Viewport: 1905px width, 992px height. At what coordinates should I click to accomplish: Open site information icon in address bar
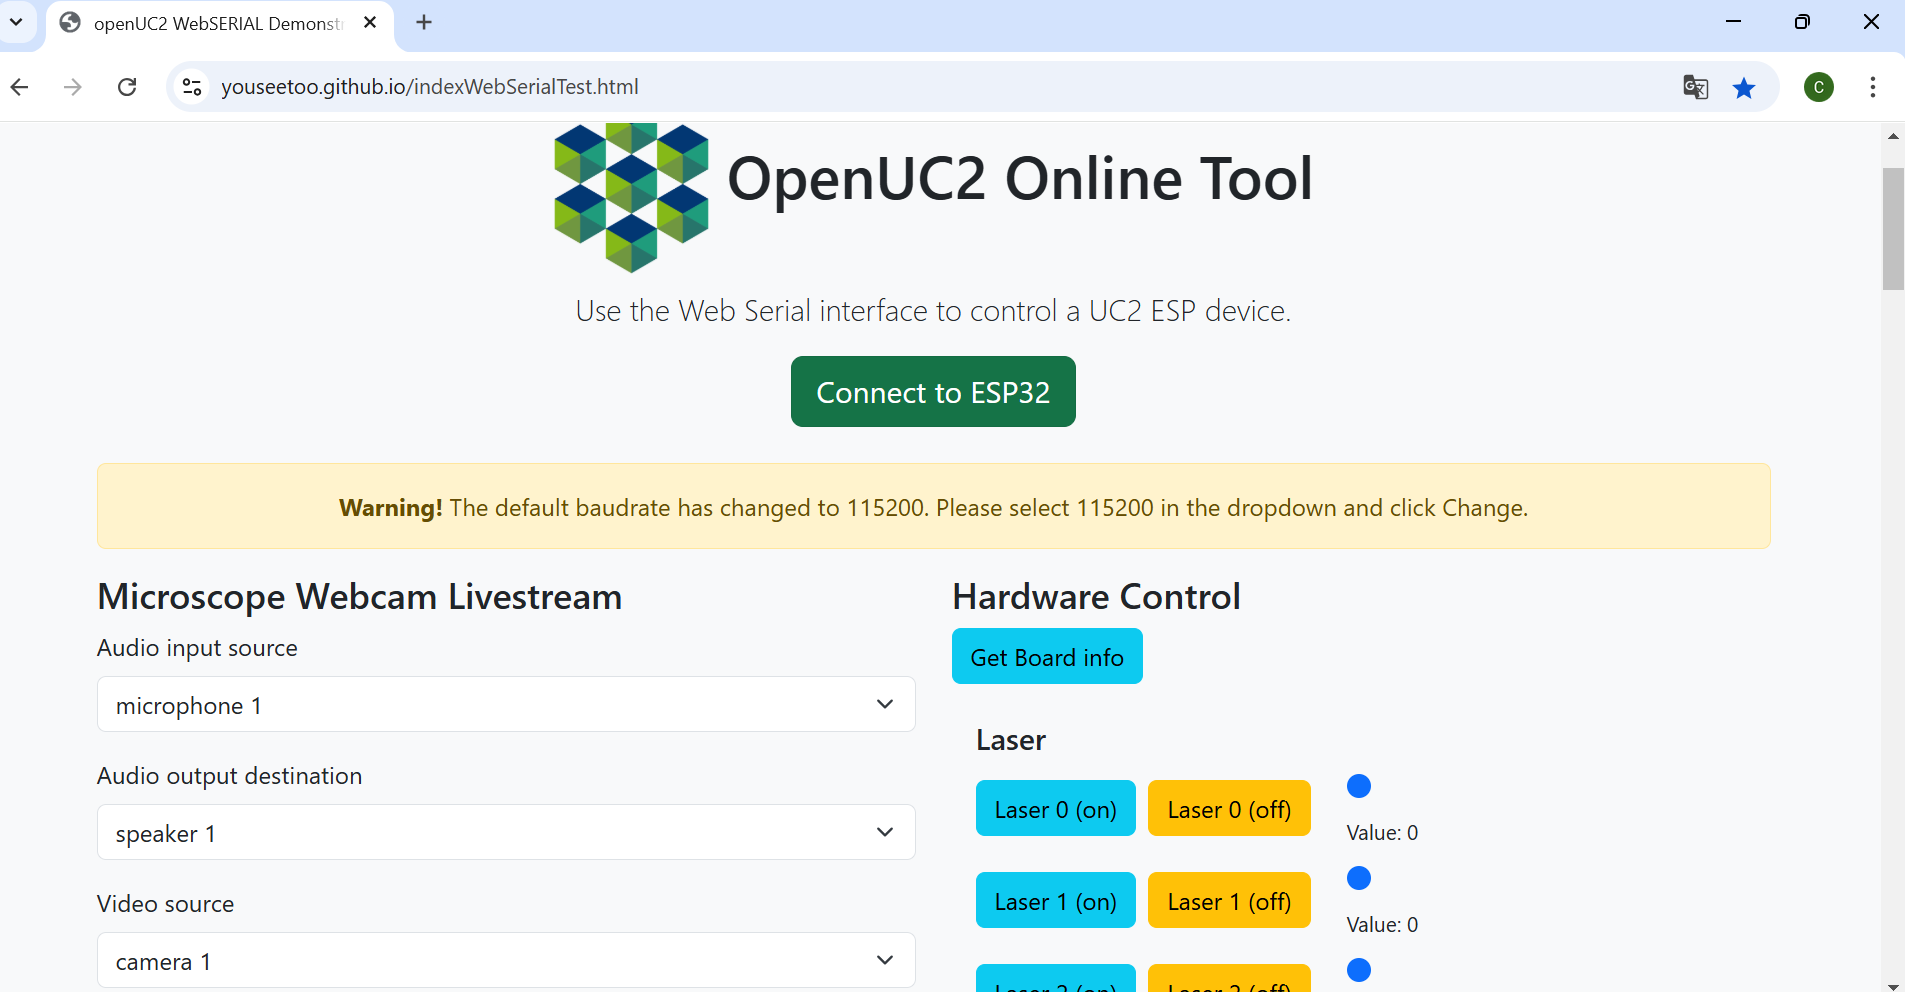pyautogui.click(x=192, y=87)
